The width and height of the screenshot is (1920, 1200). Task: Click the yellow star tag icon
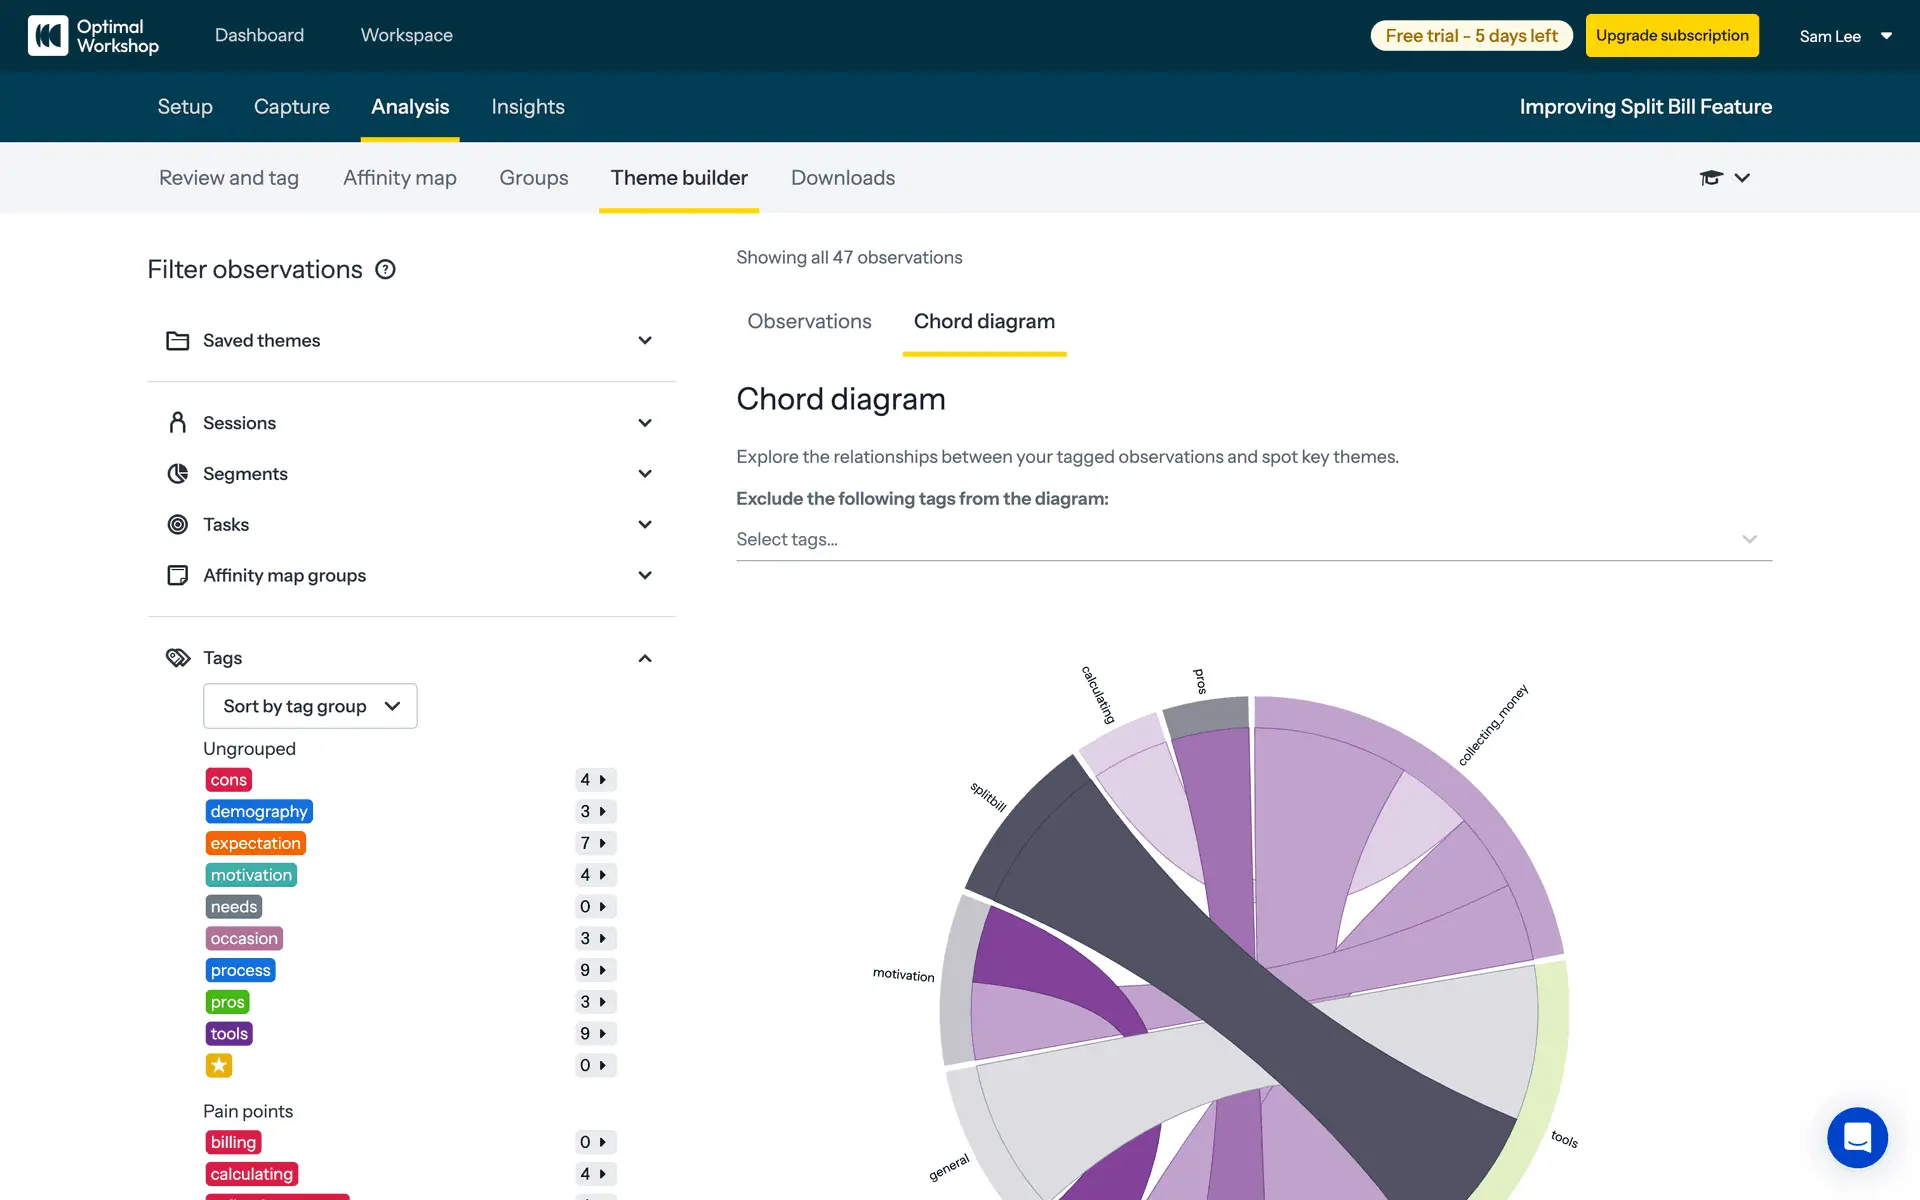pos(219,1065)
